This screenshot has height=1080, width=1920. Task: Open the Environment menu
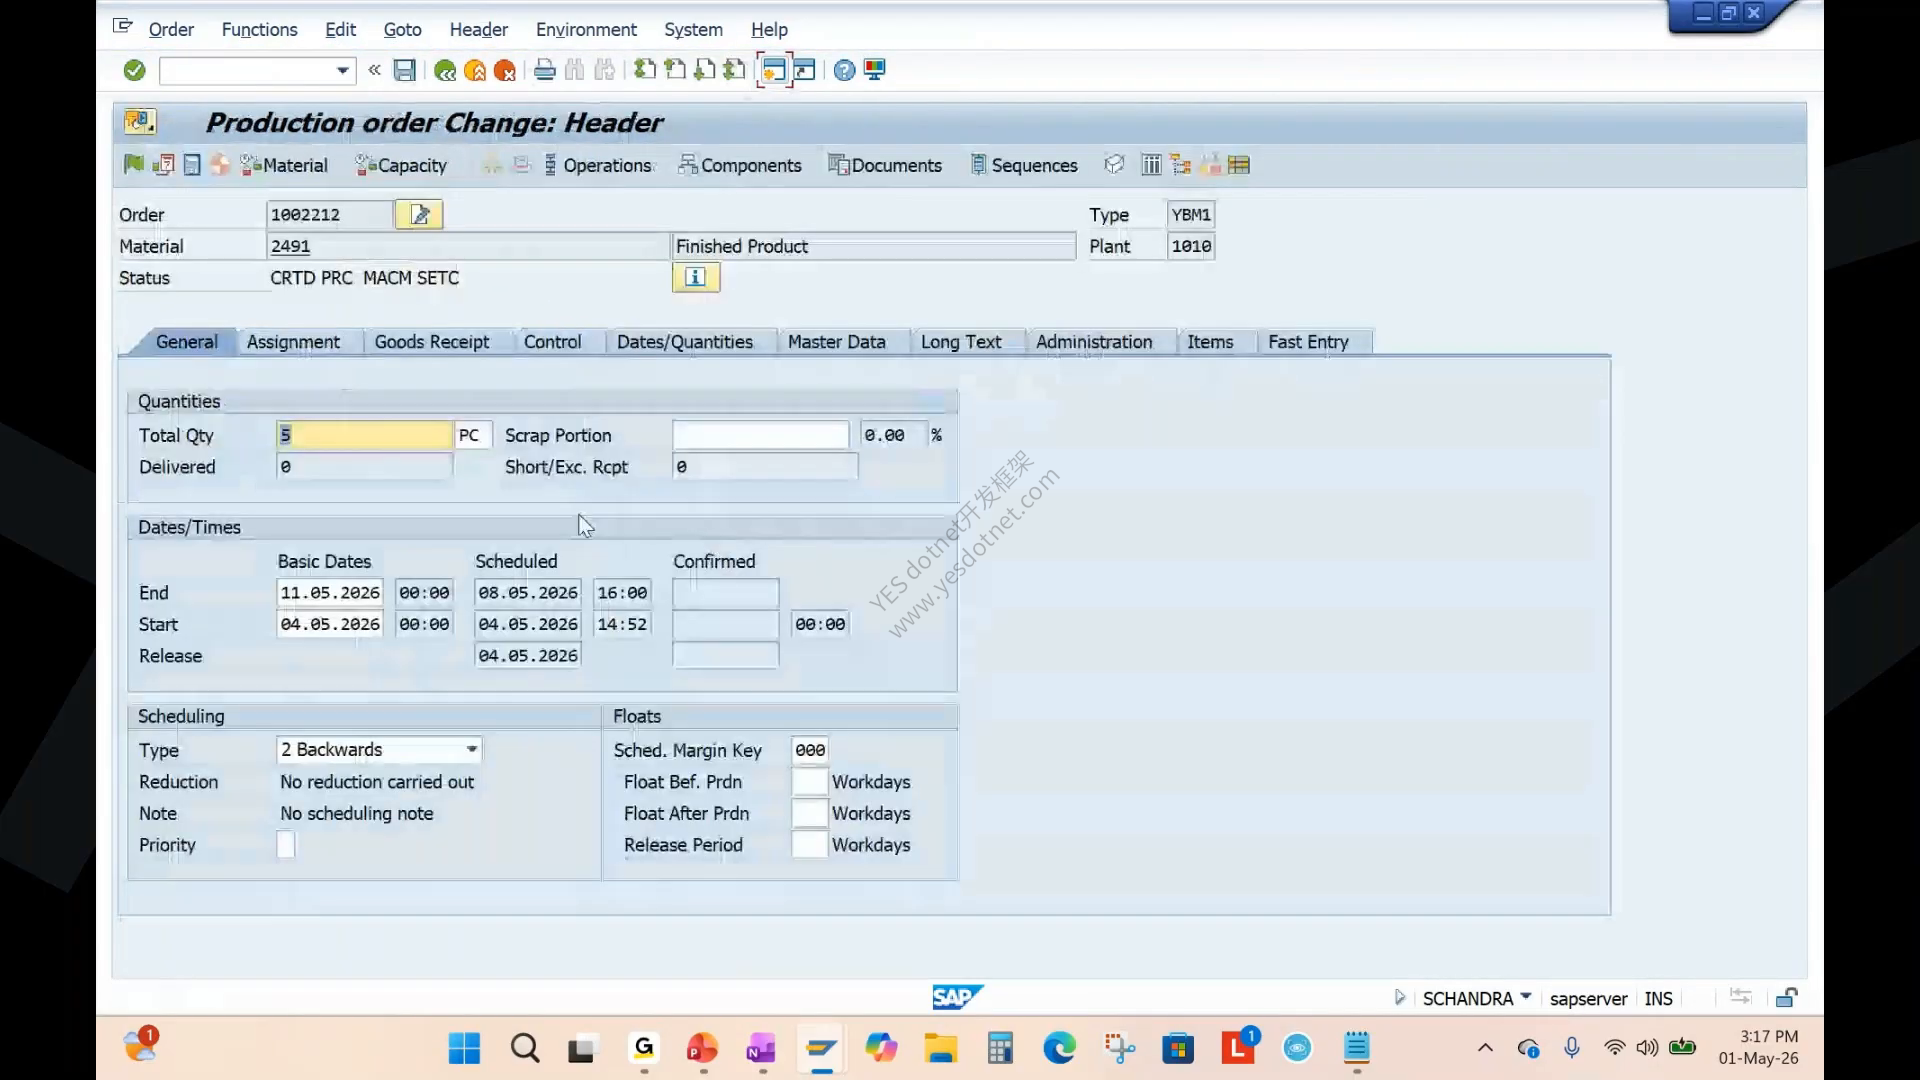586,30
